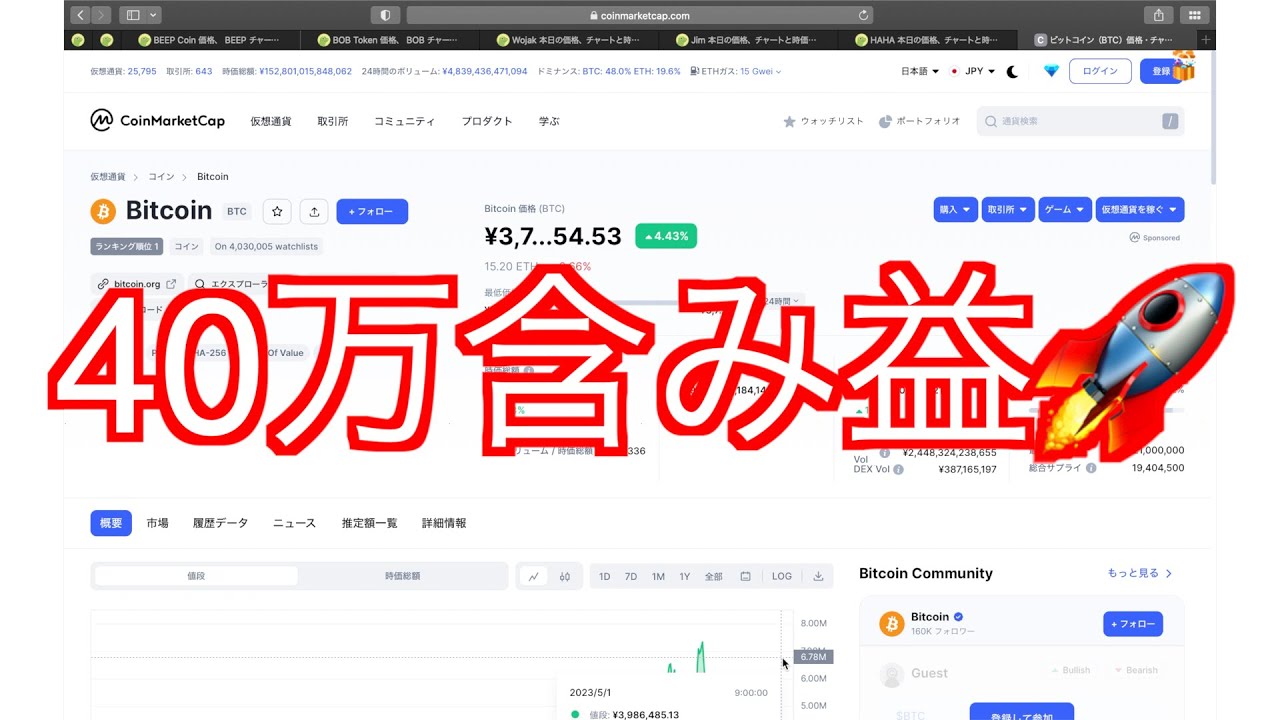Viewport: 1280px width, 720px height.
Task: Toggle the Safari sidebar button
Action: (132, 15)
